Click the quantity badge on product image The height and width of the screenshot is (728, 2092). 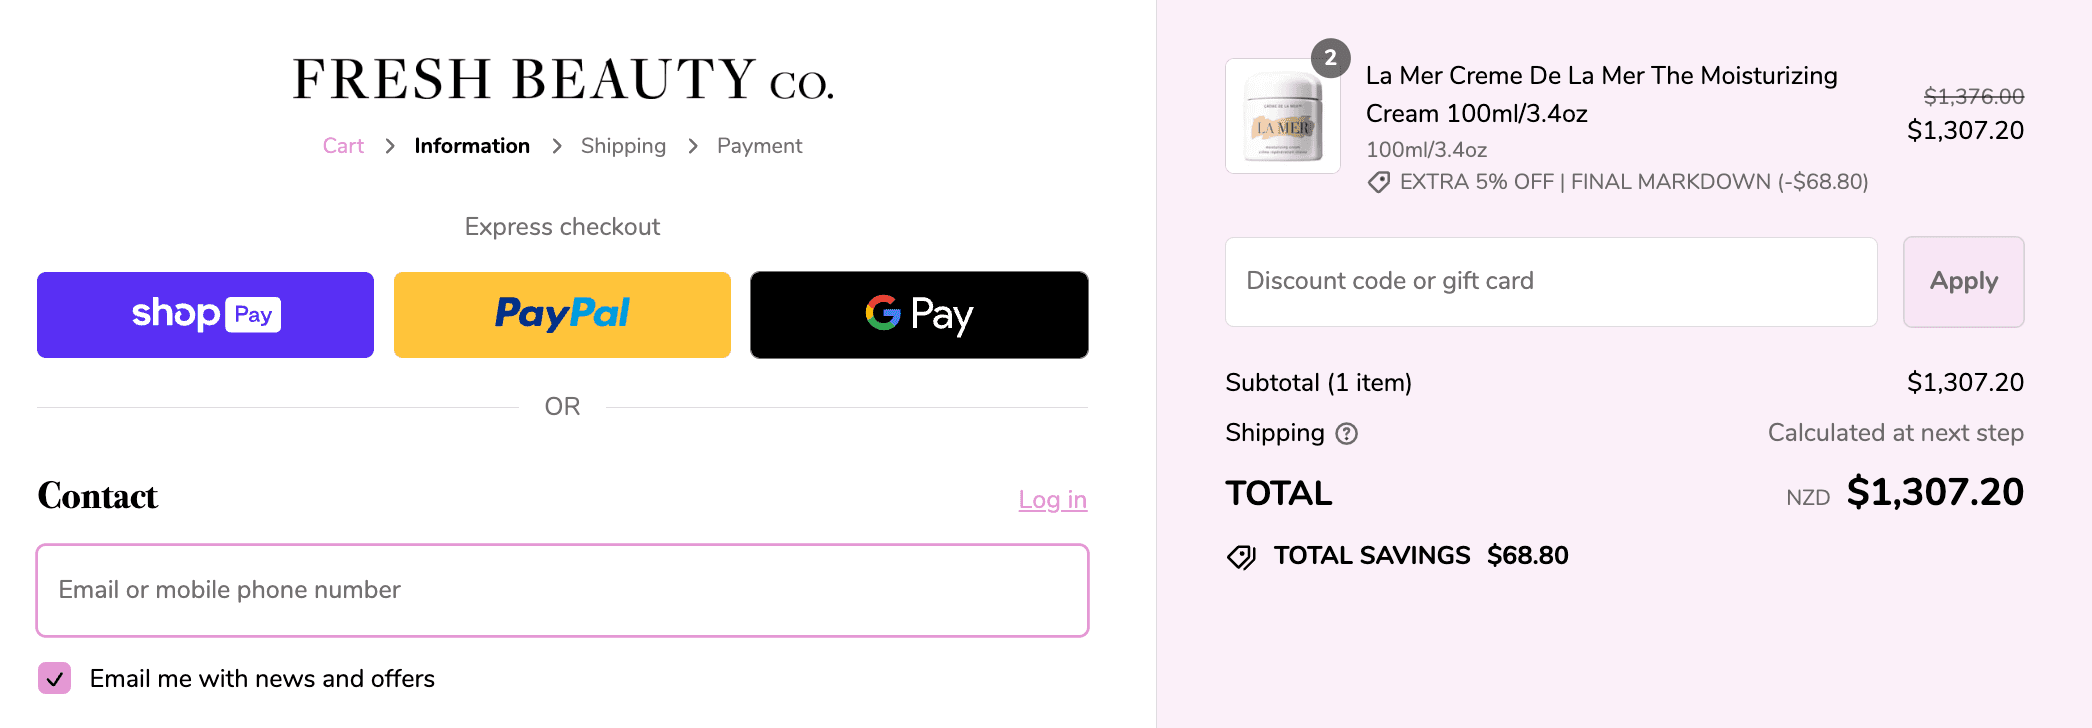pyautogui.click(x=1330, y=58)
